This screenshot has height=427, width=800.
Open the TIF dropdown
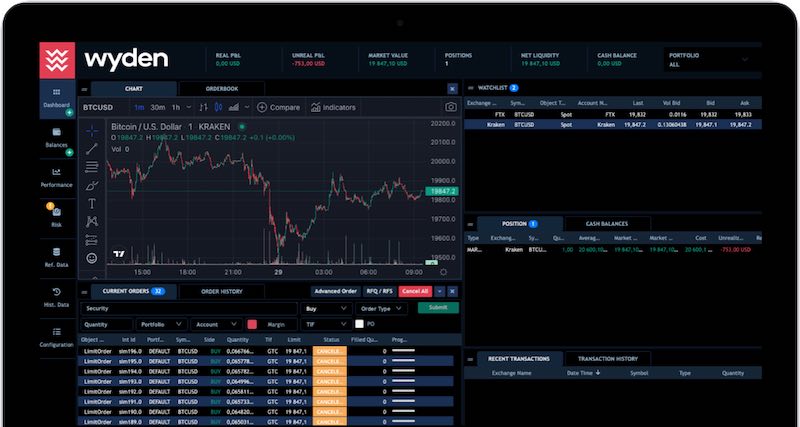pyautogui.click(x=327, y=324)
